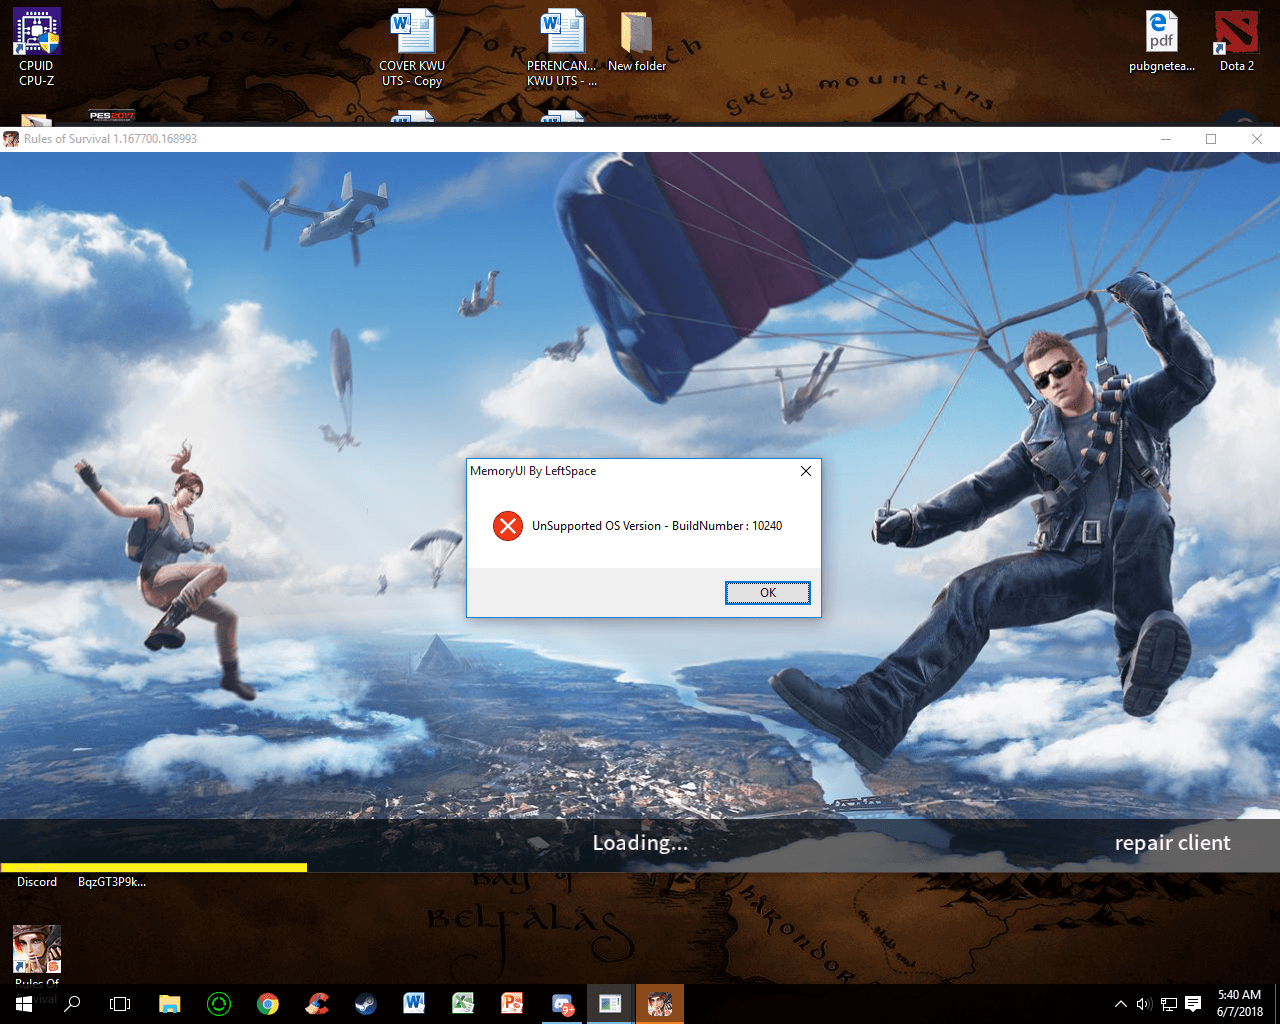The image size is (1280, 1024).
Task: Open taskbar Search
Action: tap(72, 1004)
